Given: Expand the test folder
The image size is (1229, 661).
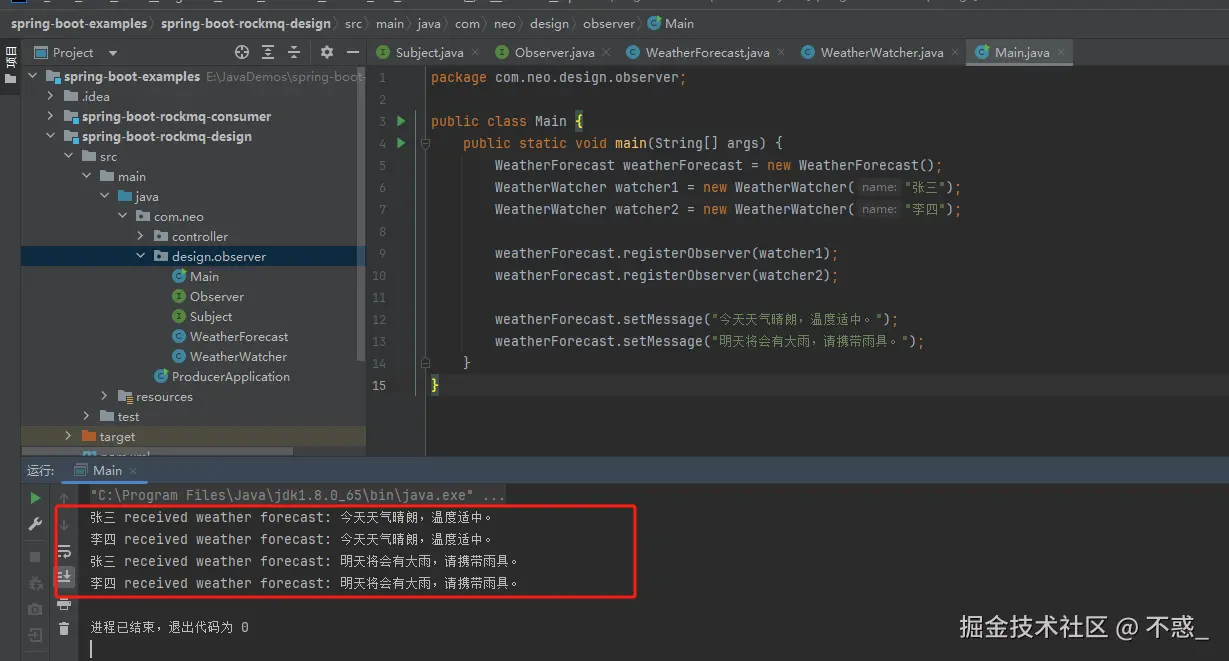Looking at the screenshot, I should pyautogui.click(x=87, y=417).
